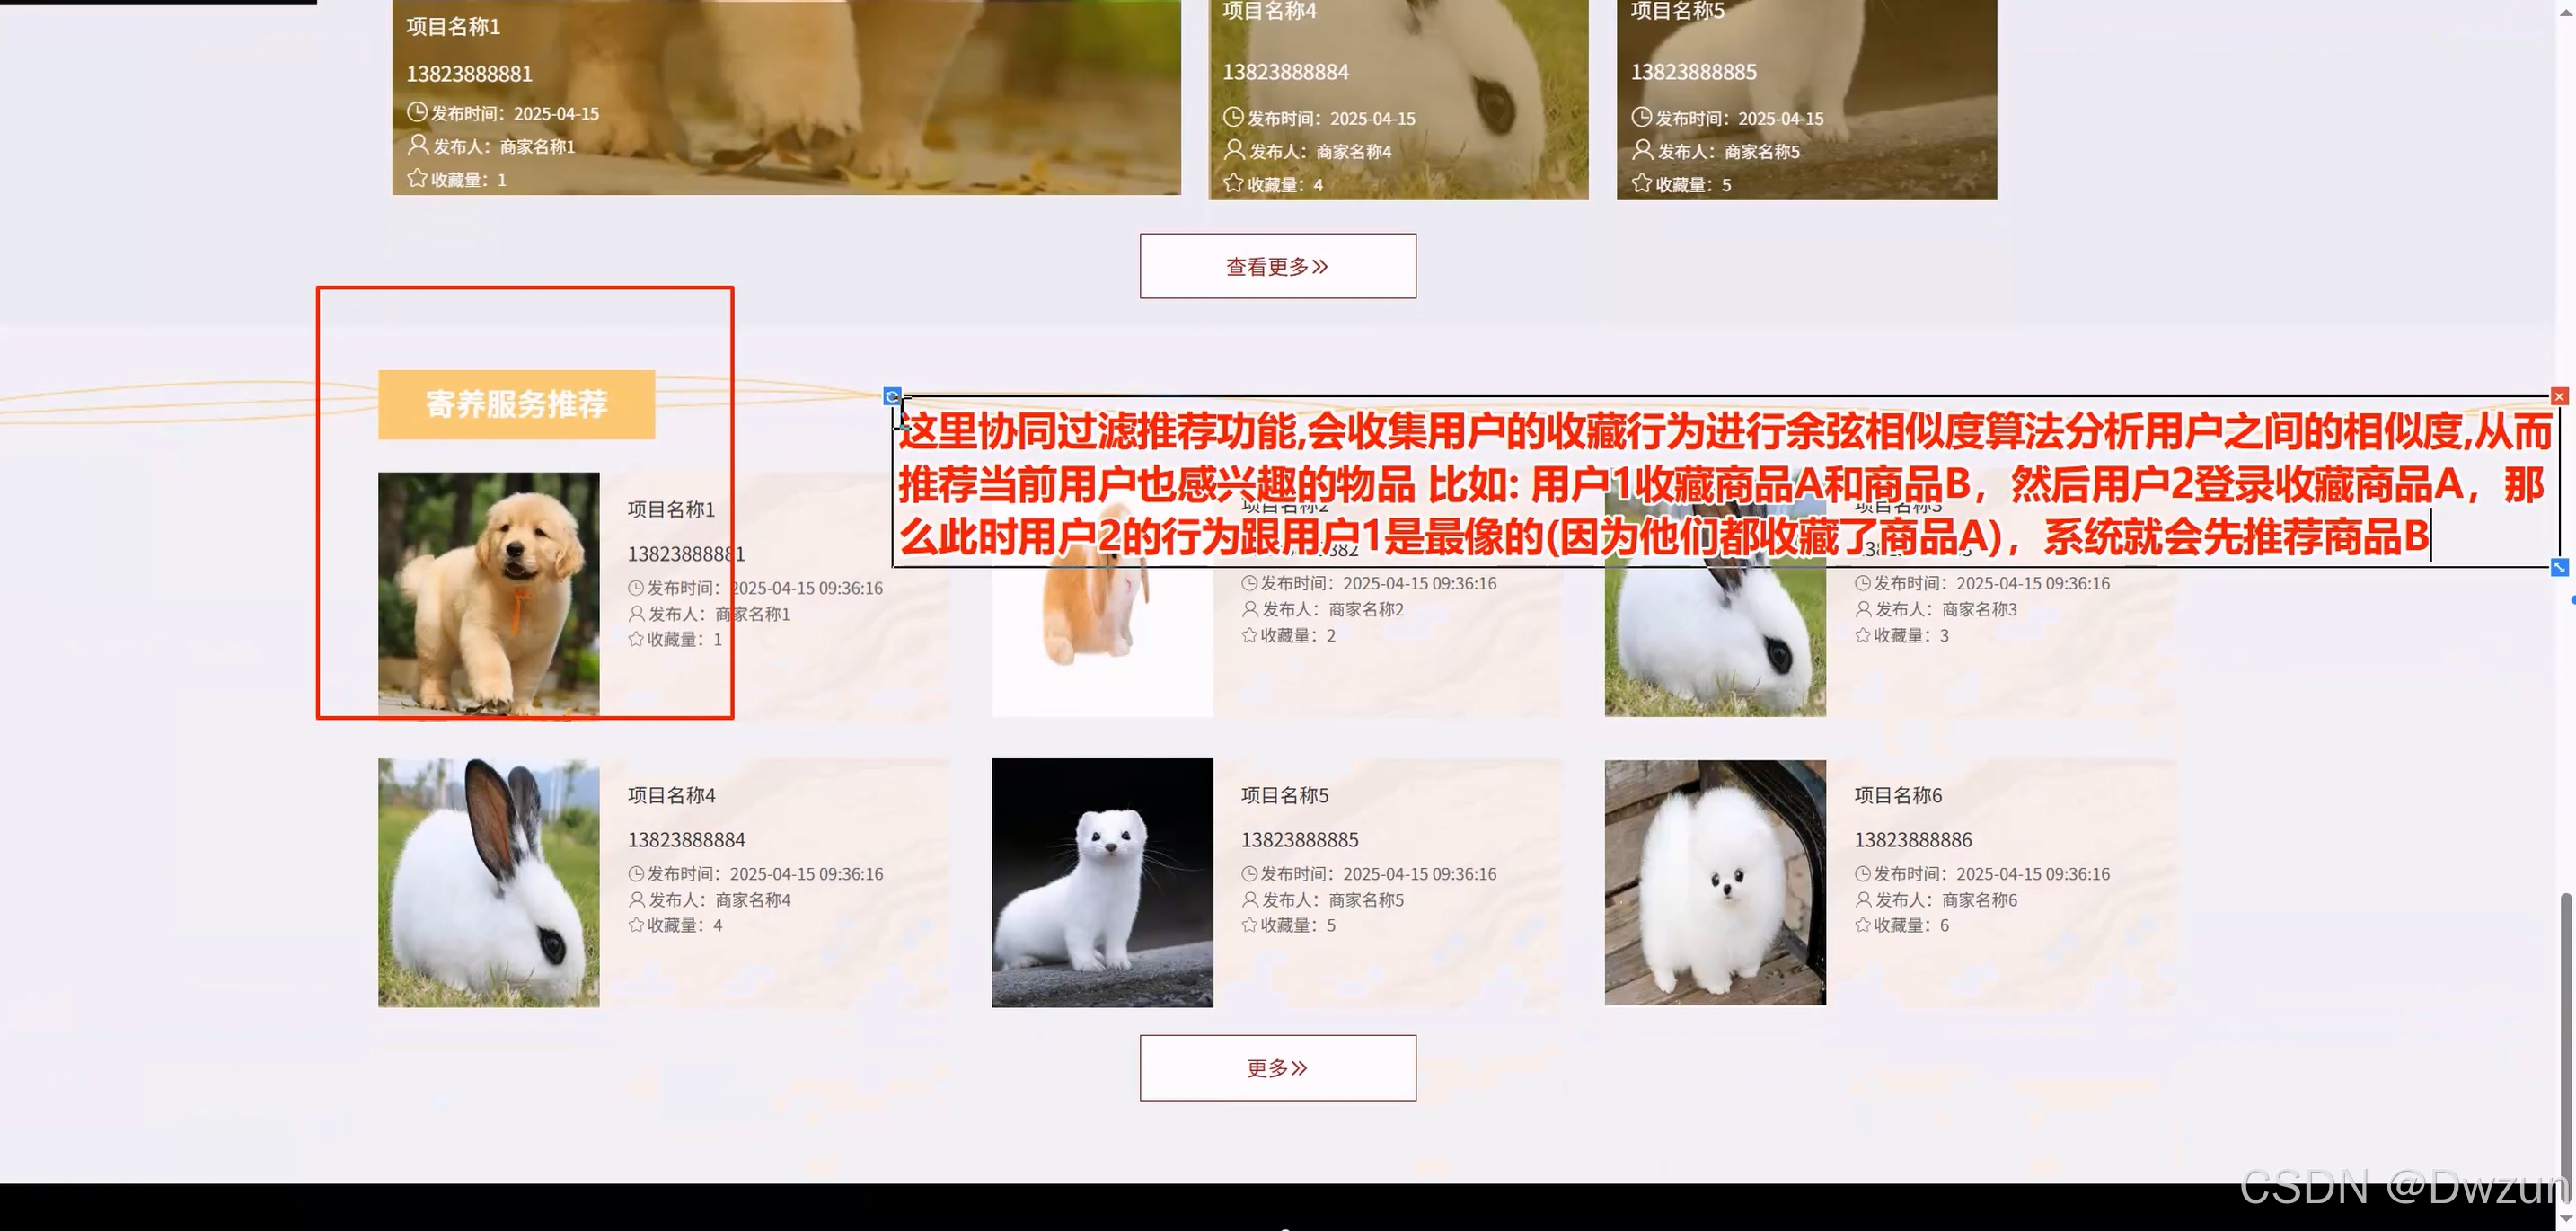Open the rabbit thumbnail for 项目名称4
The height and width of the screenshot is (1231, 2576).
(x=488, y=882)
